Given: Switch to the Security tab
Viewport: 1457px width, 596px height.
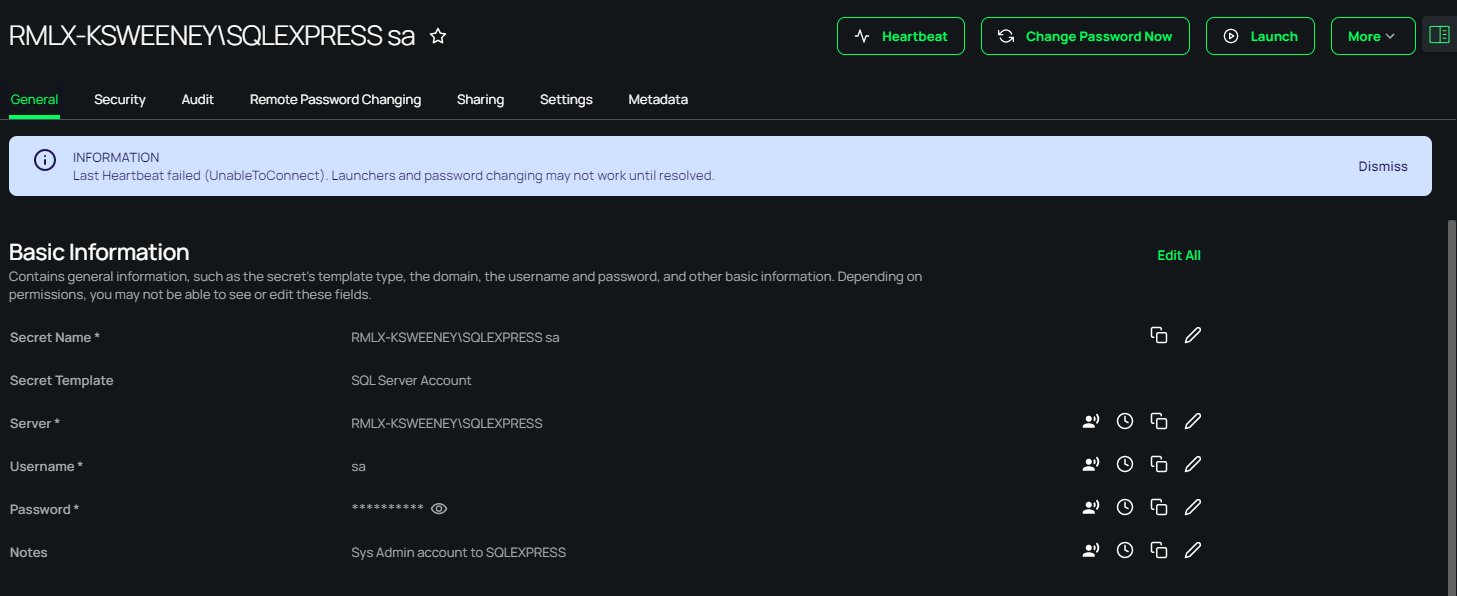Looking at the screenshot, I should pos(120,100).
